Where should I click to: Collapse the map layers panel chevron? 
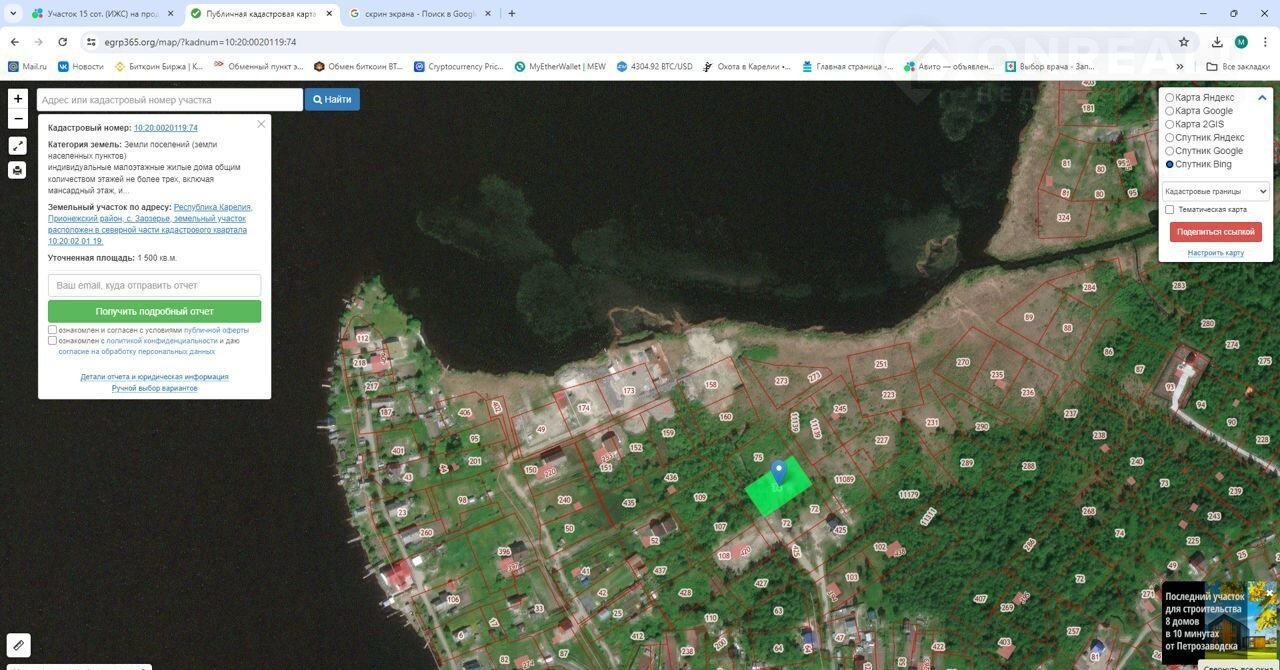coord(1262,98)
